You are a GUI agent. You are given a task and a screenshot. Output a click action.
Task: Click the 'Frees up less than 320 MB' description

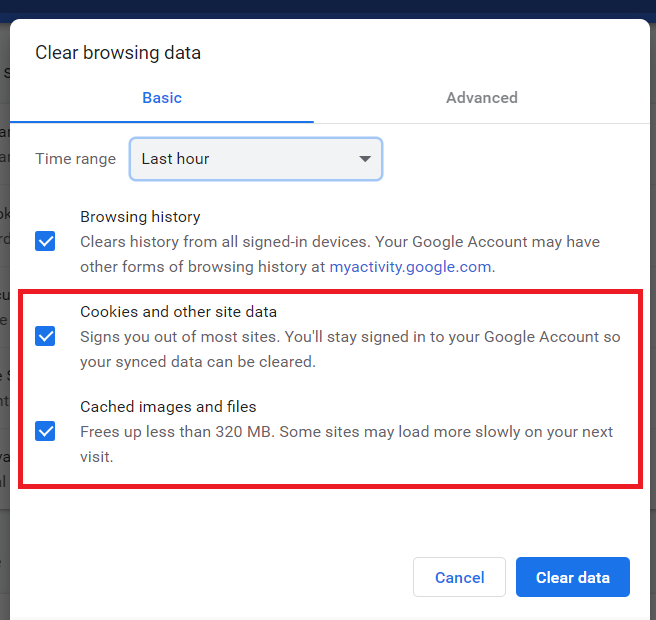346,444
